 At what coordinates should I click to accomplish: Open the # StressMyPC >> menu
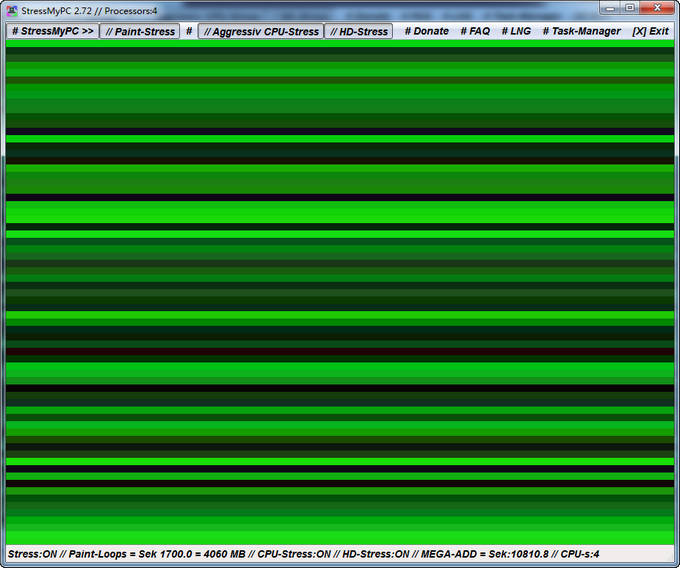(52, 31)
